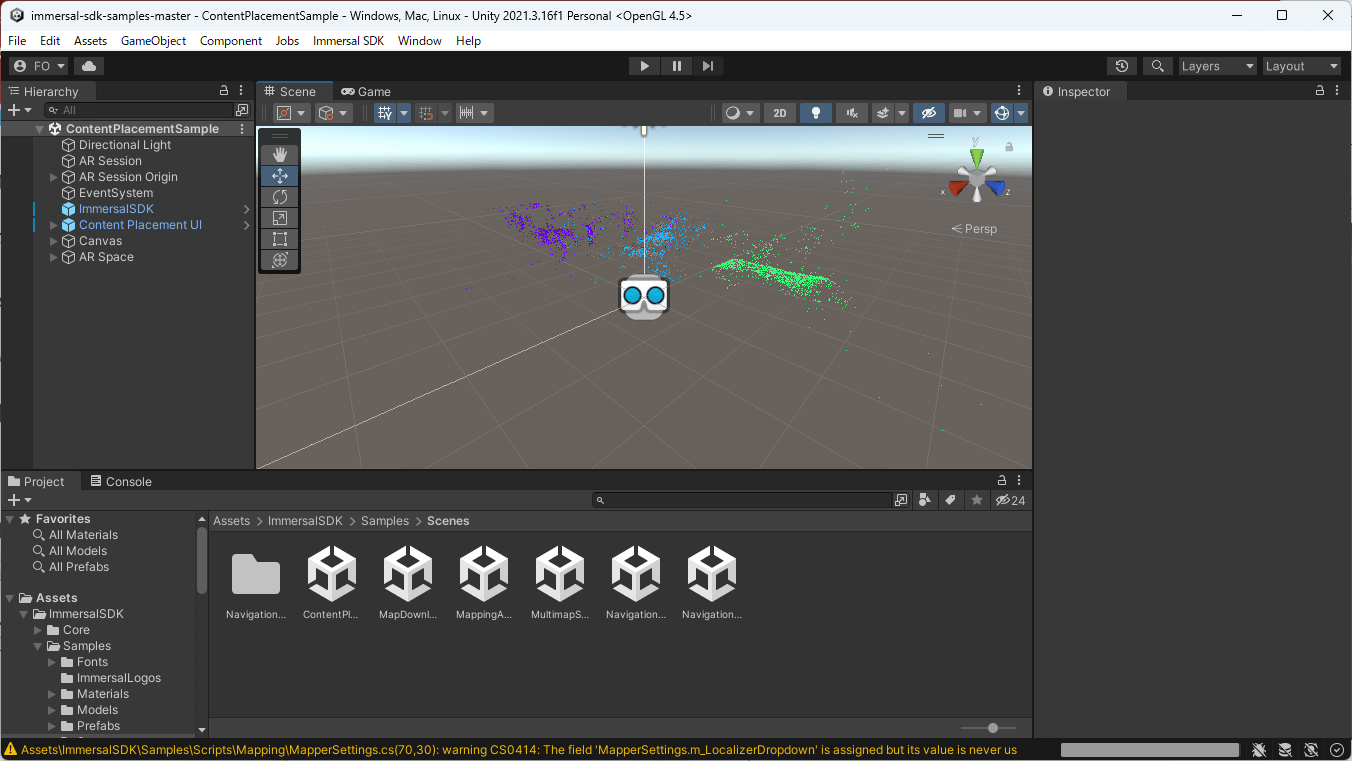Click the blue Z axis cone of the gizmo
This screenshot has height=761, width=1352.
click(995, 188)
